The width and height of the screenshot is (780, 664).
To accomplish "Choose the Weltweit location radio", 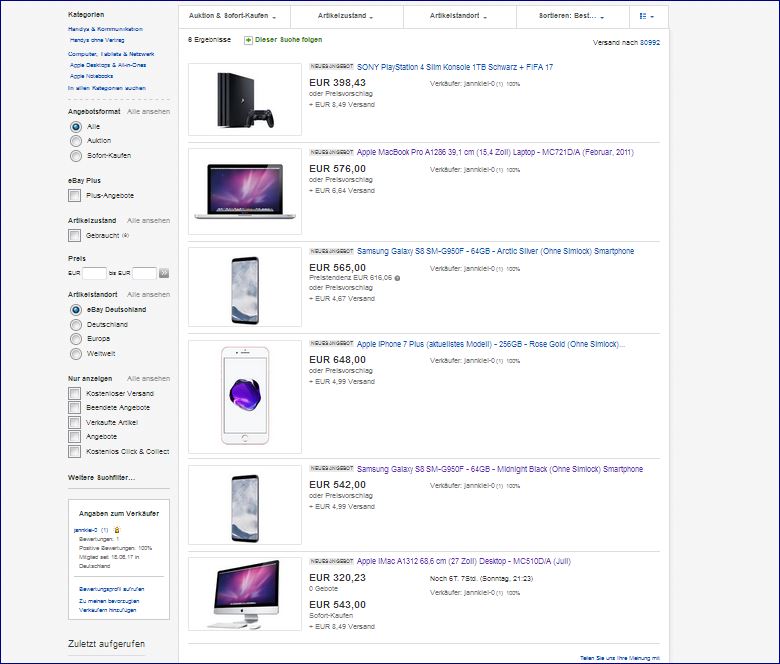I will [x=76, y=354].
